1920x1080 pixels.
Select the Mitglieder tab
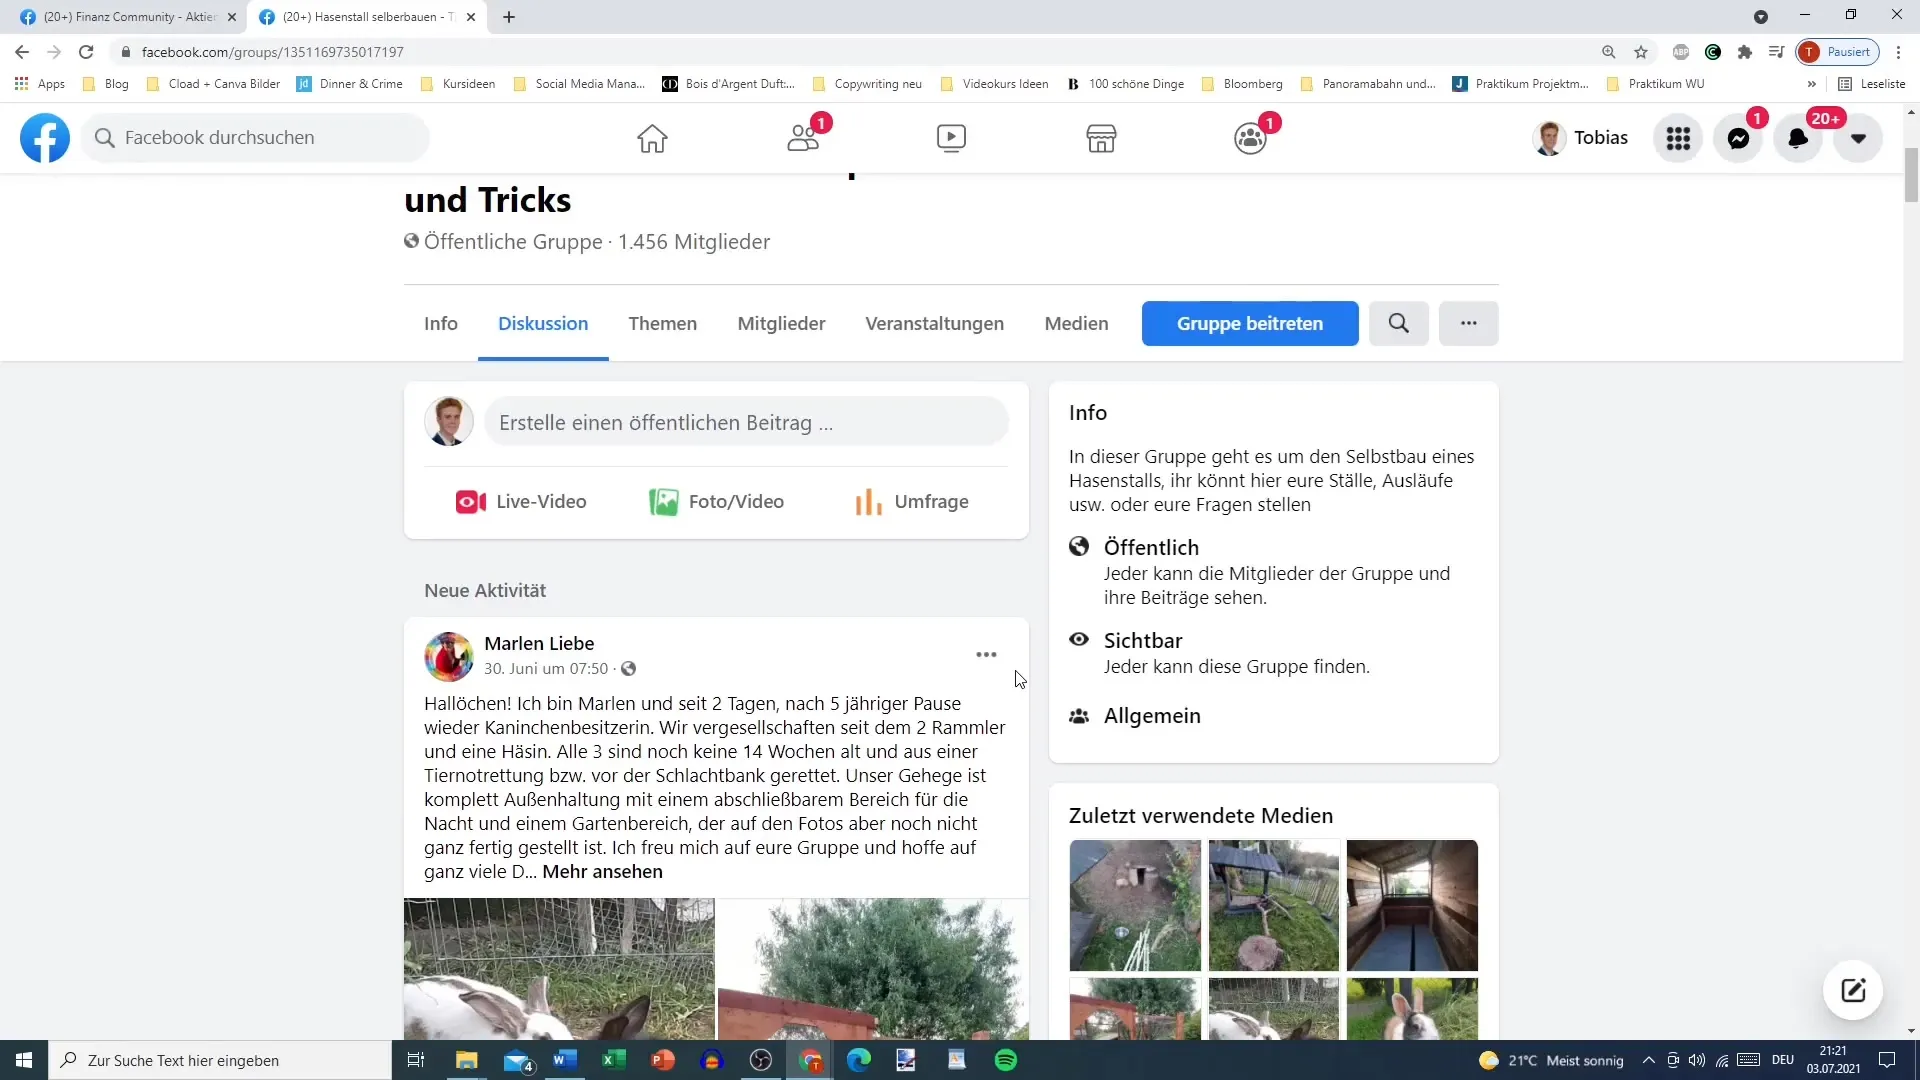coord(781,323)
